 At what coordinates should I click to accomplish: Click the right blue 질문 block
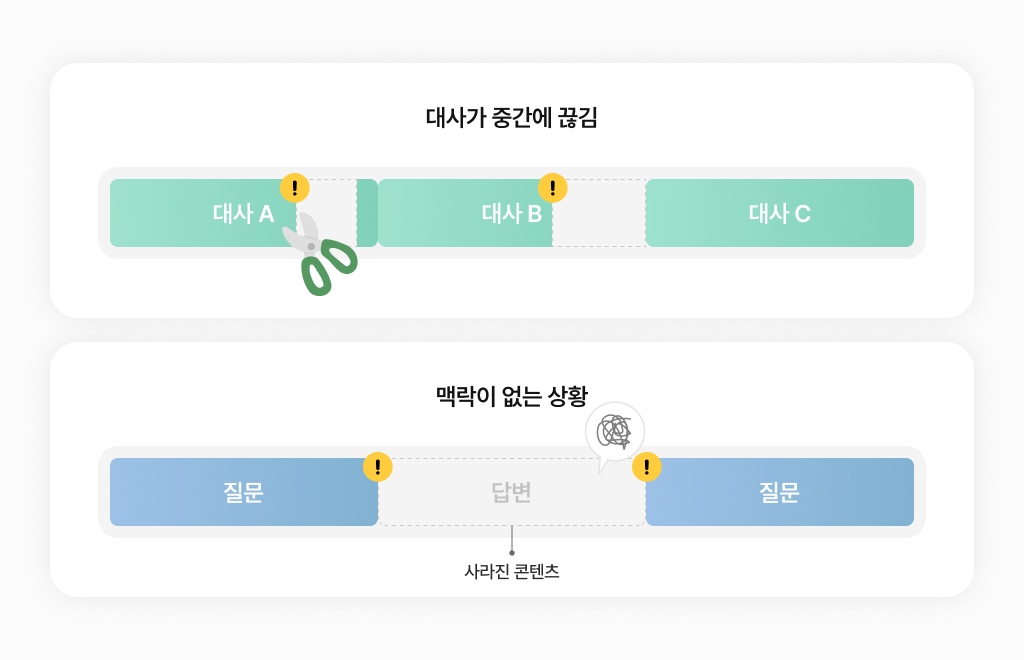780,492
